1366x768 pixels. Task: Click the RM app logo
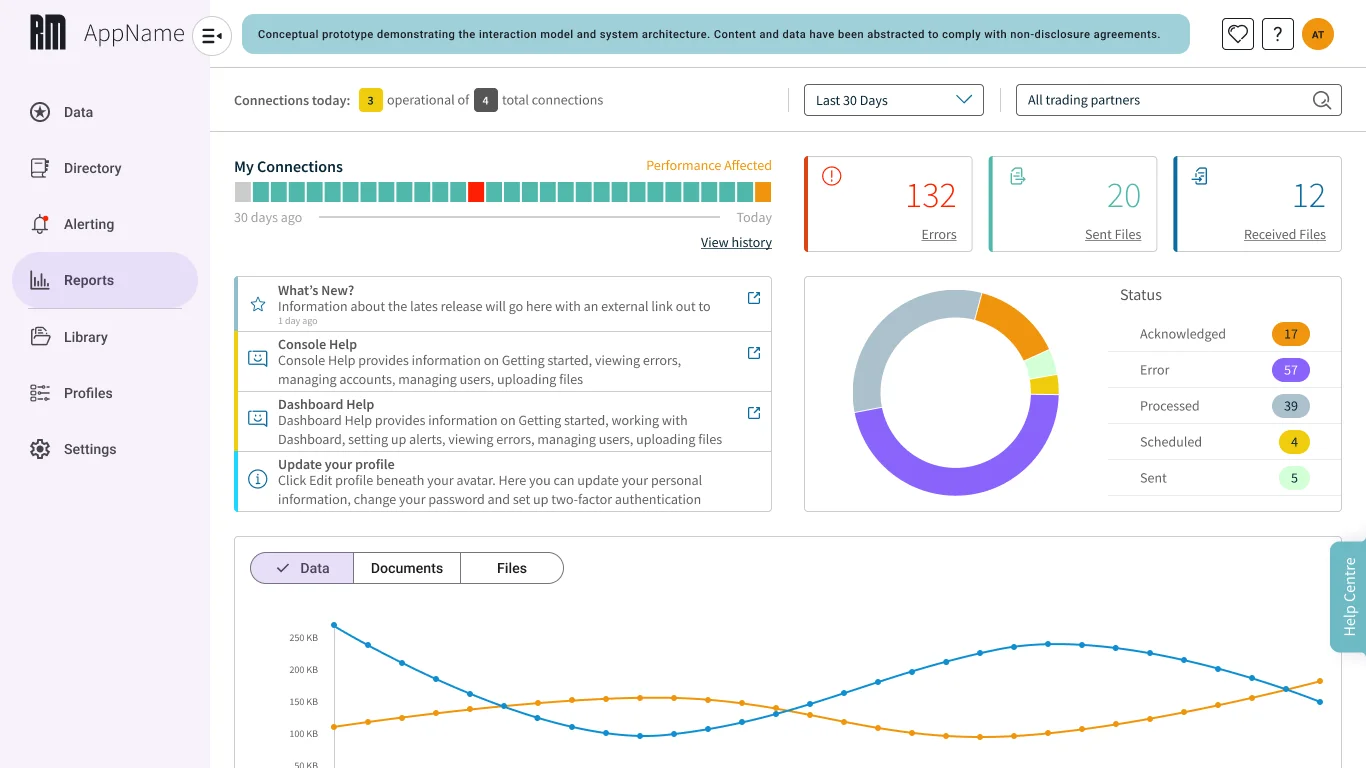(48, 33)
